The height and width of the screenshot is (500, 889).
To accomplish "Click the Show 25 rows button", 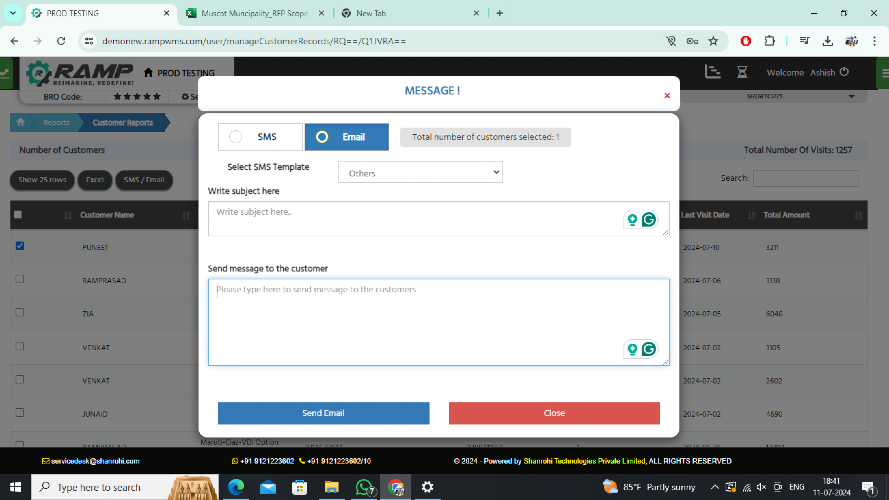I will pyautogui.click(x=42, y=180).
